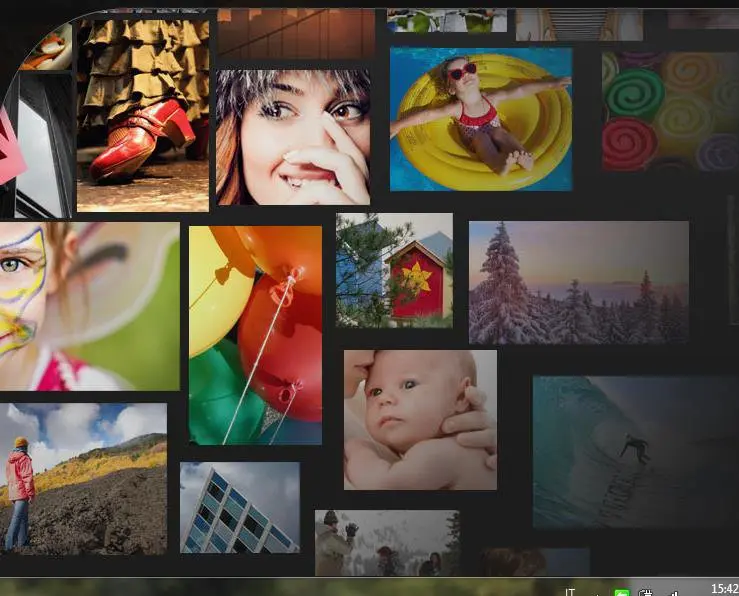739x596 pixels.
Task: Open the baby being kissed photo
Action: pos(420,420)
